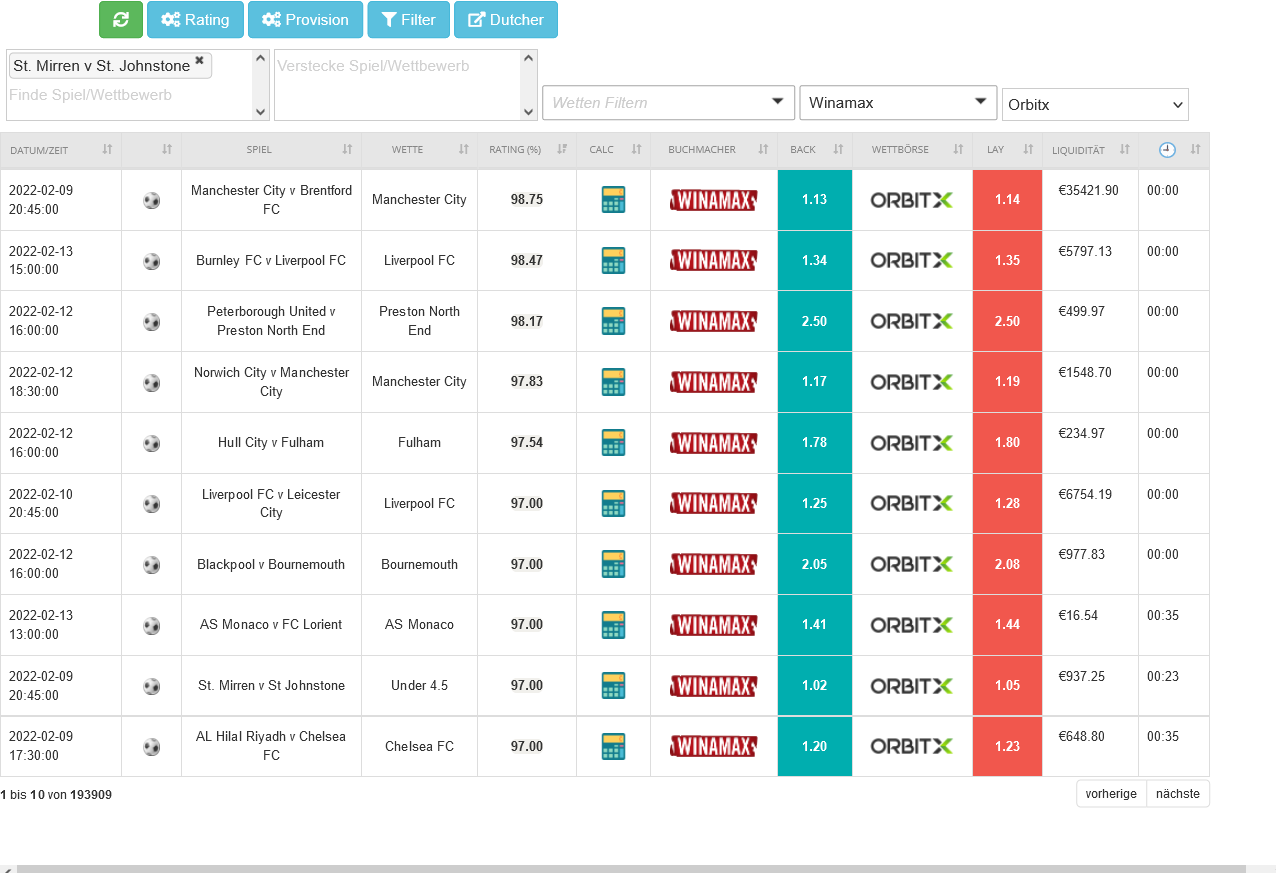Image resolution: width=1276 pixels, height=873 pixels.
Task: Expand the Wetten Filtern dropdown
Action: pos(668,102)
